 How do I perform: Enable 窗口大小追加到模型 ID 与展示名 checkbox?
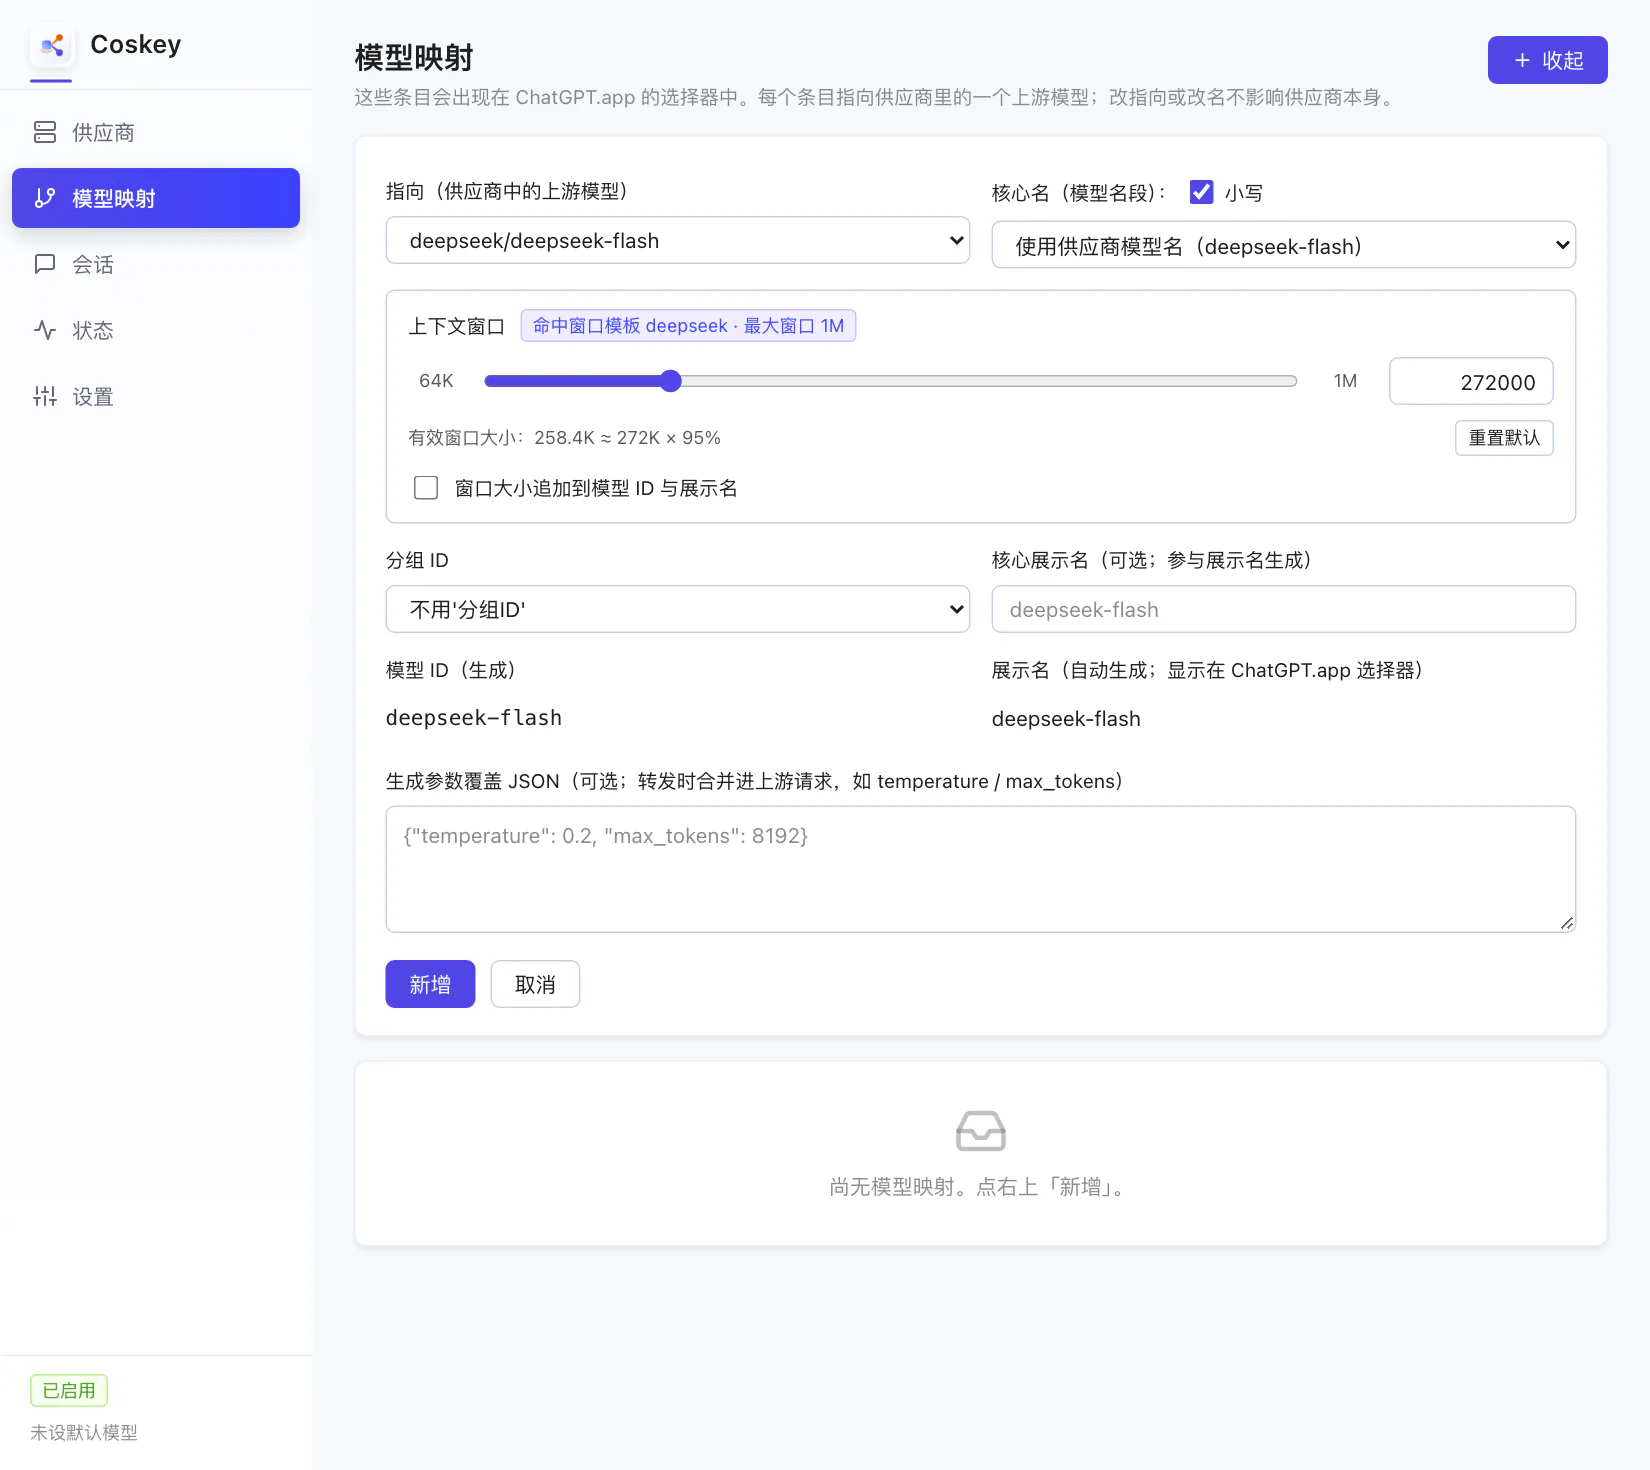coord(426,488)
